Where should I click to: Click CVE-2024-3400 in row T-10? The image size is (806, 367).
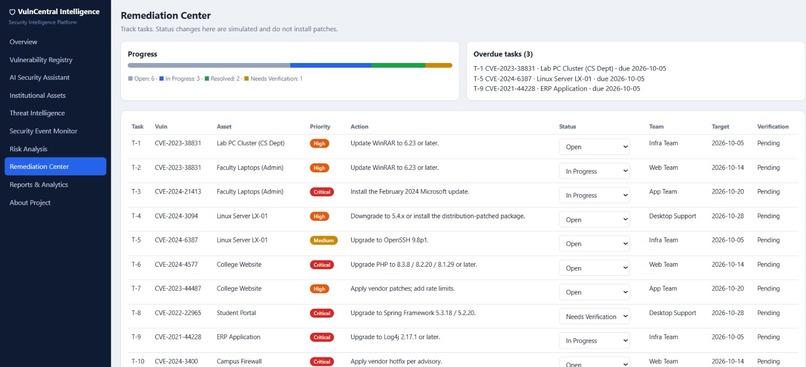(176, 361)
